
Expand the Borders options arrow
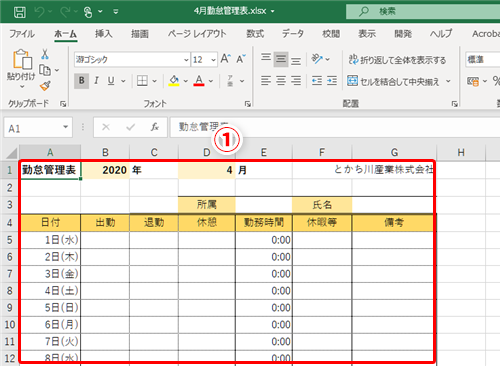(154, 81)
